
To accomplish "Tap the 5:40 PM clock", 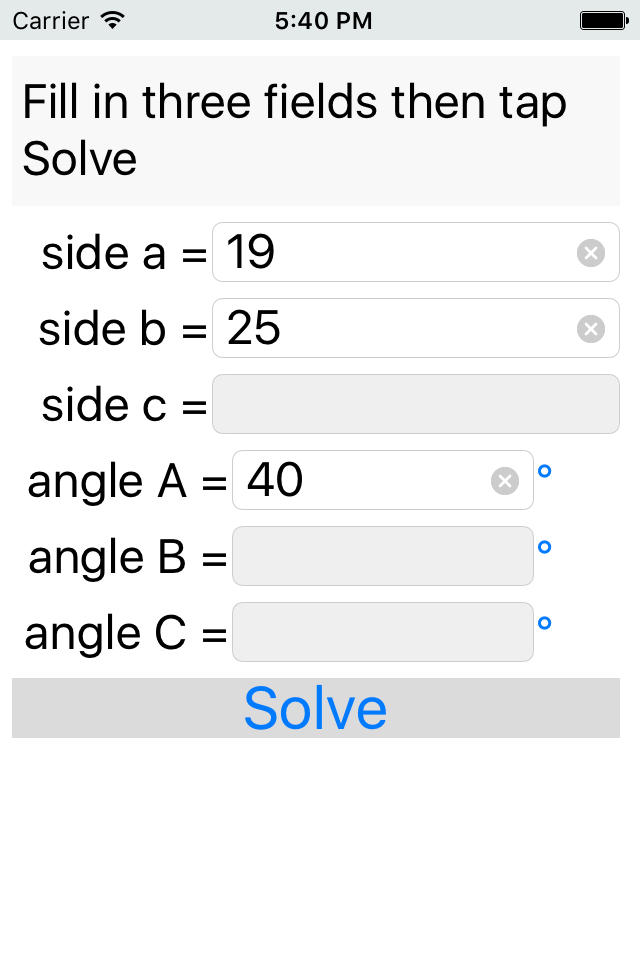I will [x=323, y=19].
